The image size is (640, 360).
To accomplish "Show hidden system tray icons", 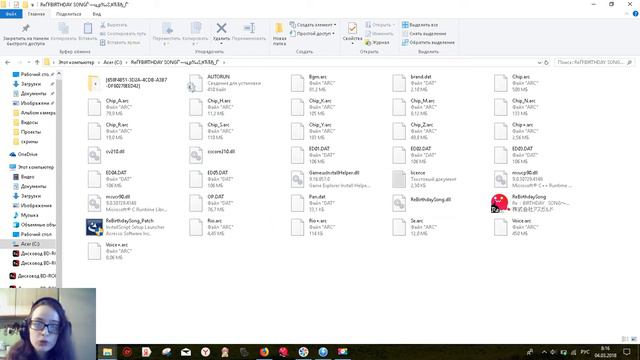I will (x=544, y=352).
